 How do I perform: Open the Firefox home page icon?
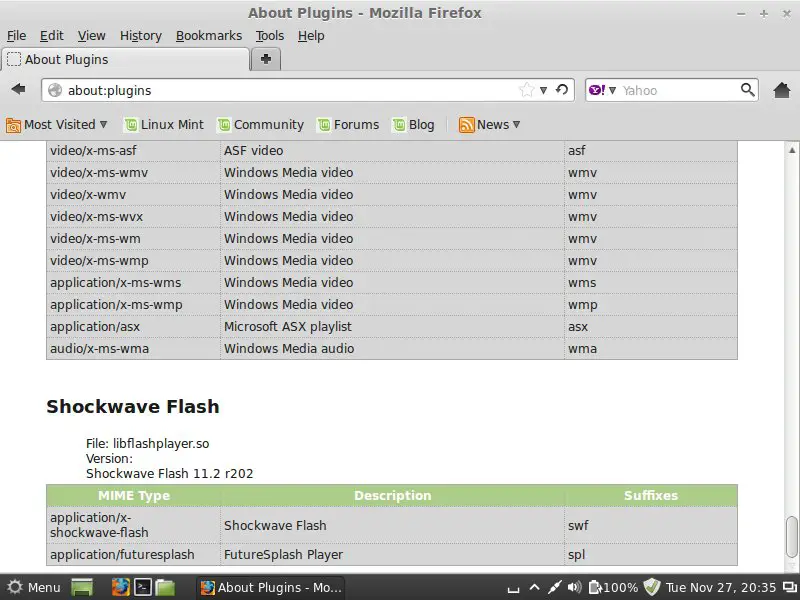(x=782, y=90)
